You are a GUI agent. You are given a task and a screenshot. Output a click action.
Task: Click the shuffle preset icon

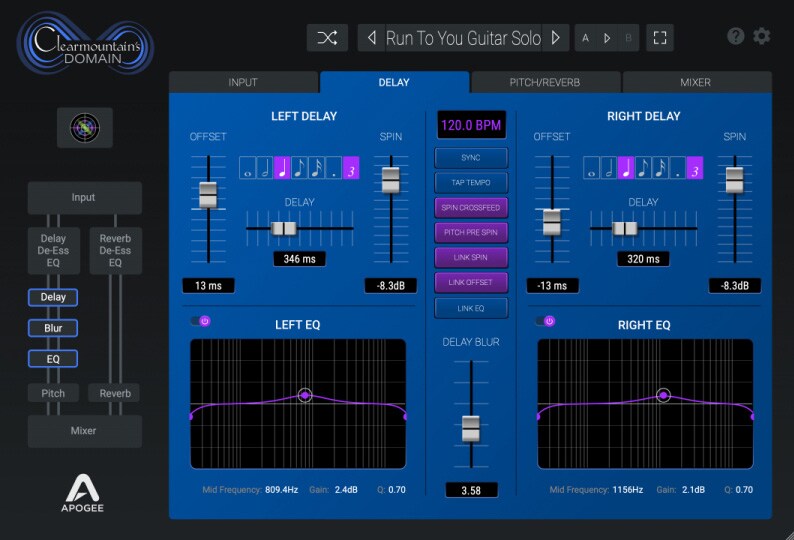click(327, 38)
